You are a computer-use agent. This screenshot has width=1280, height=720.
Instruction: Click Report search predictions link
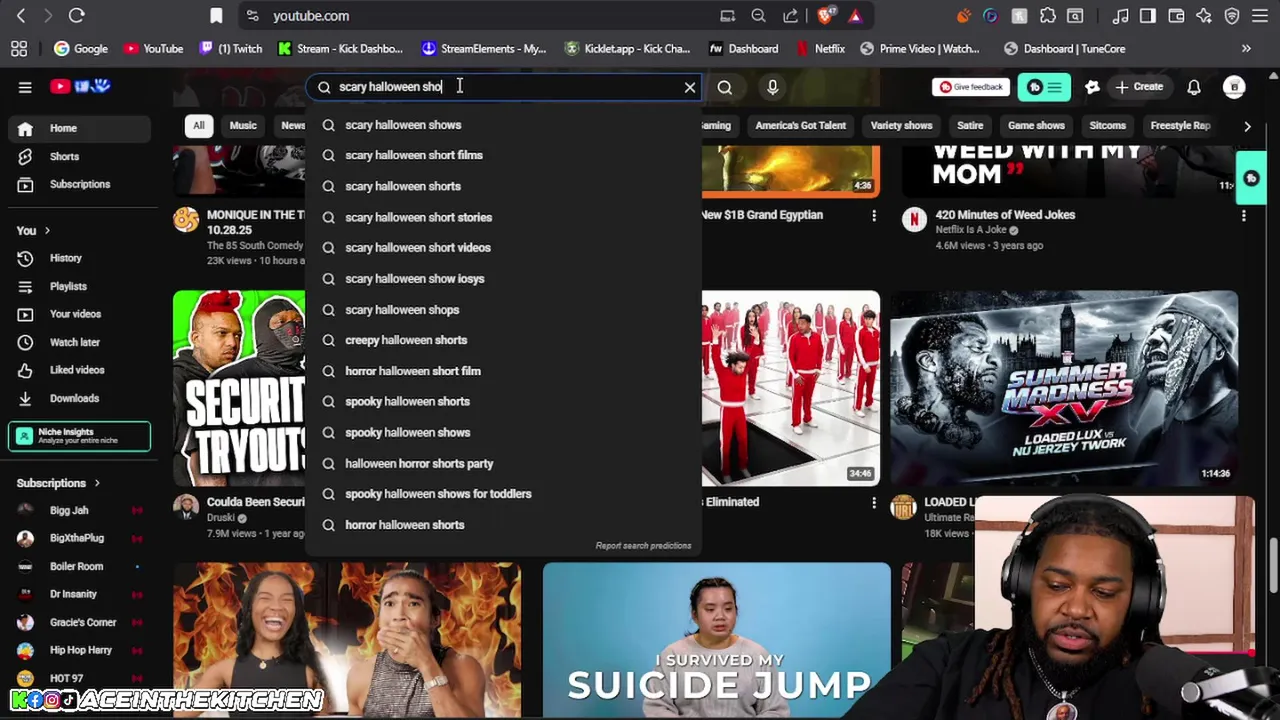click(643, 546)
